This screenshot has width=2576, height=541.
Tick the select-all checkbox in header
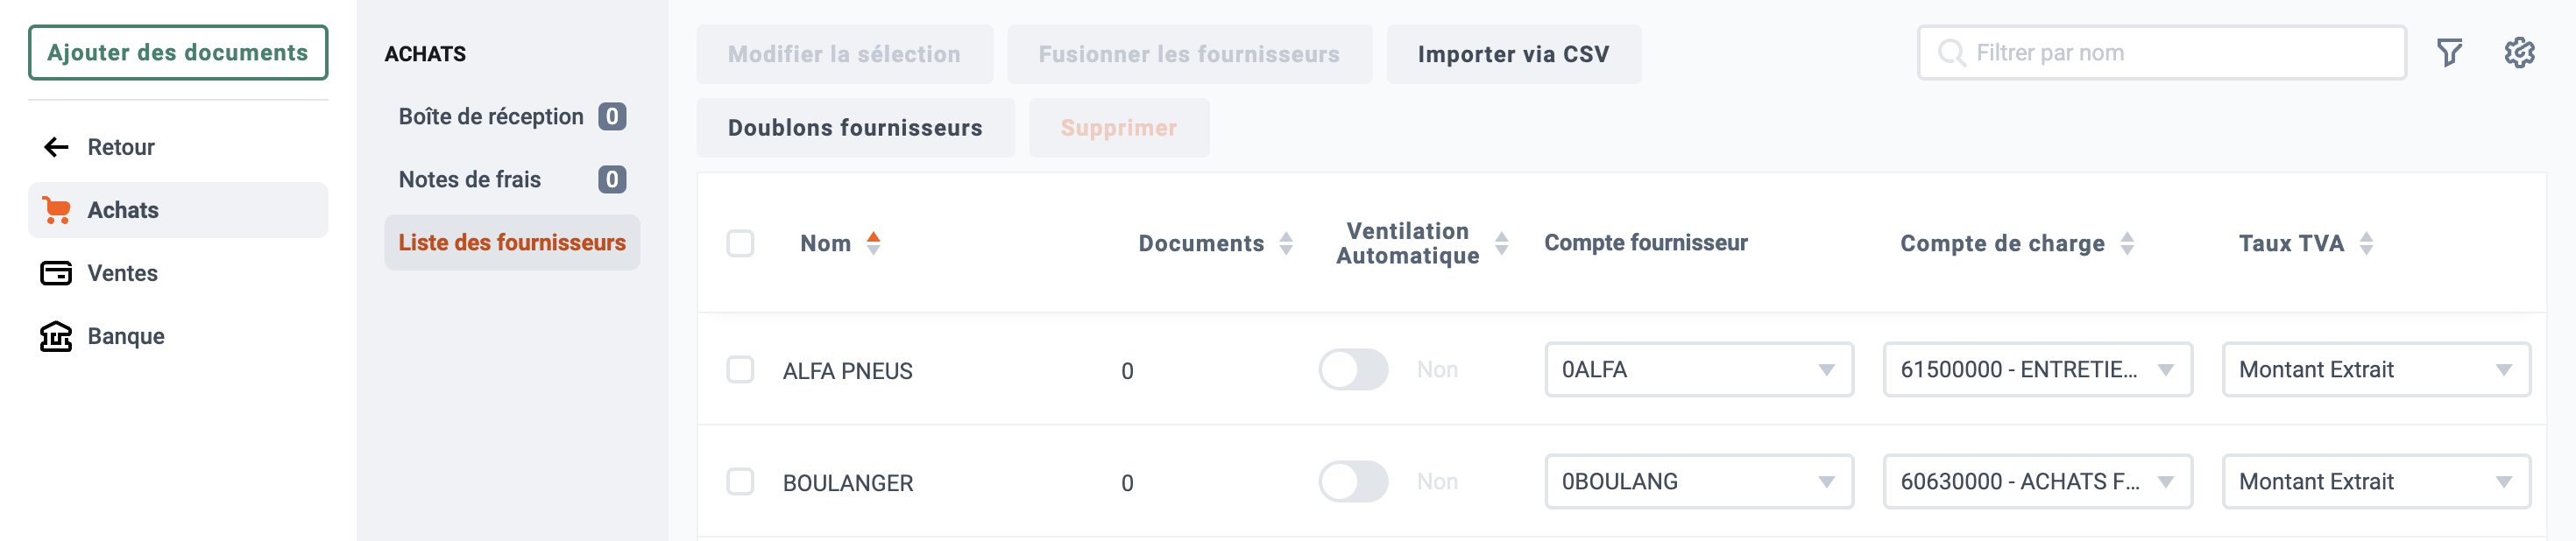click(740, 244)
